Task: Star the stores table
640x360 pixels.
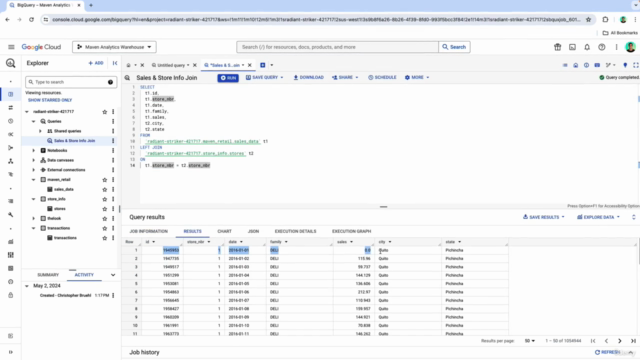Action: (x=104, y=209)
